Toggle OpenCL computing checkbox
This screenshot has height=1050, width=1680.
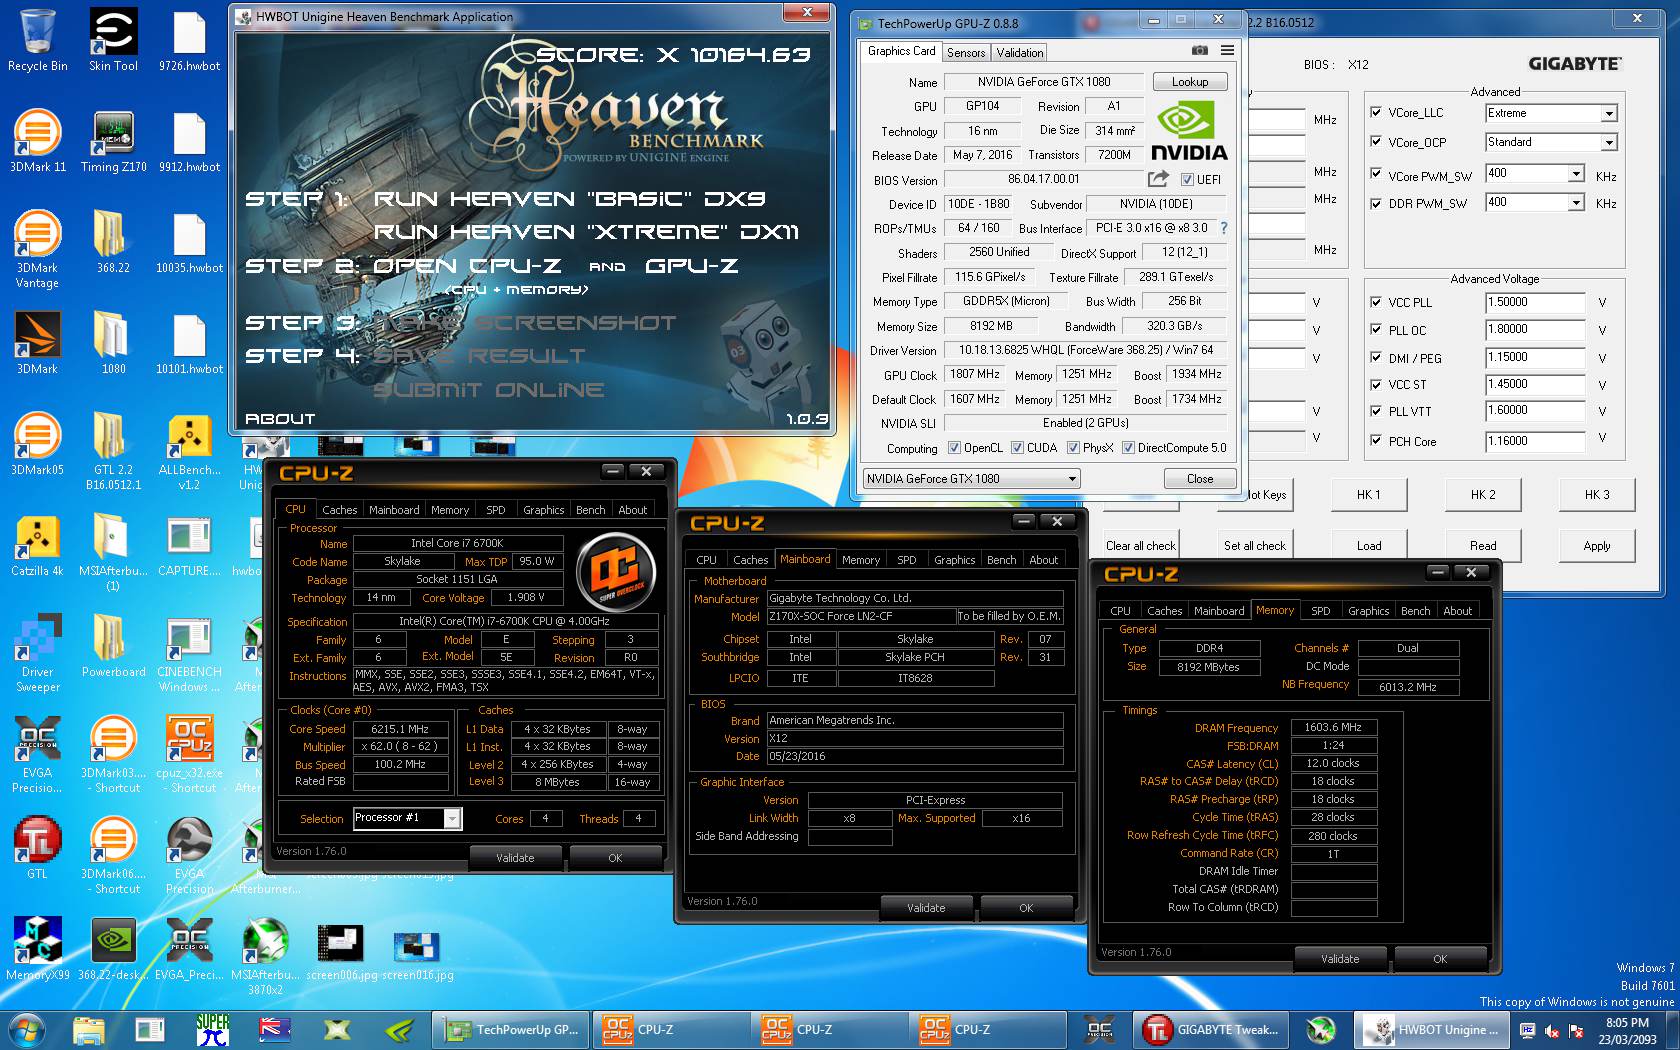pyautogui.click(x=954, y=448)
